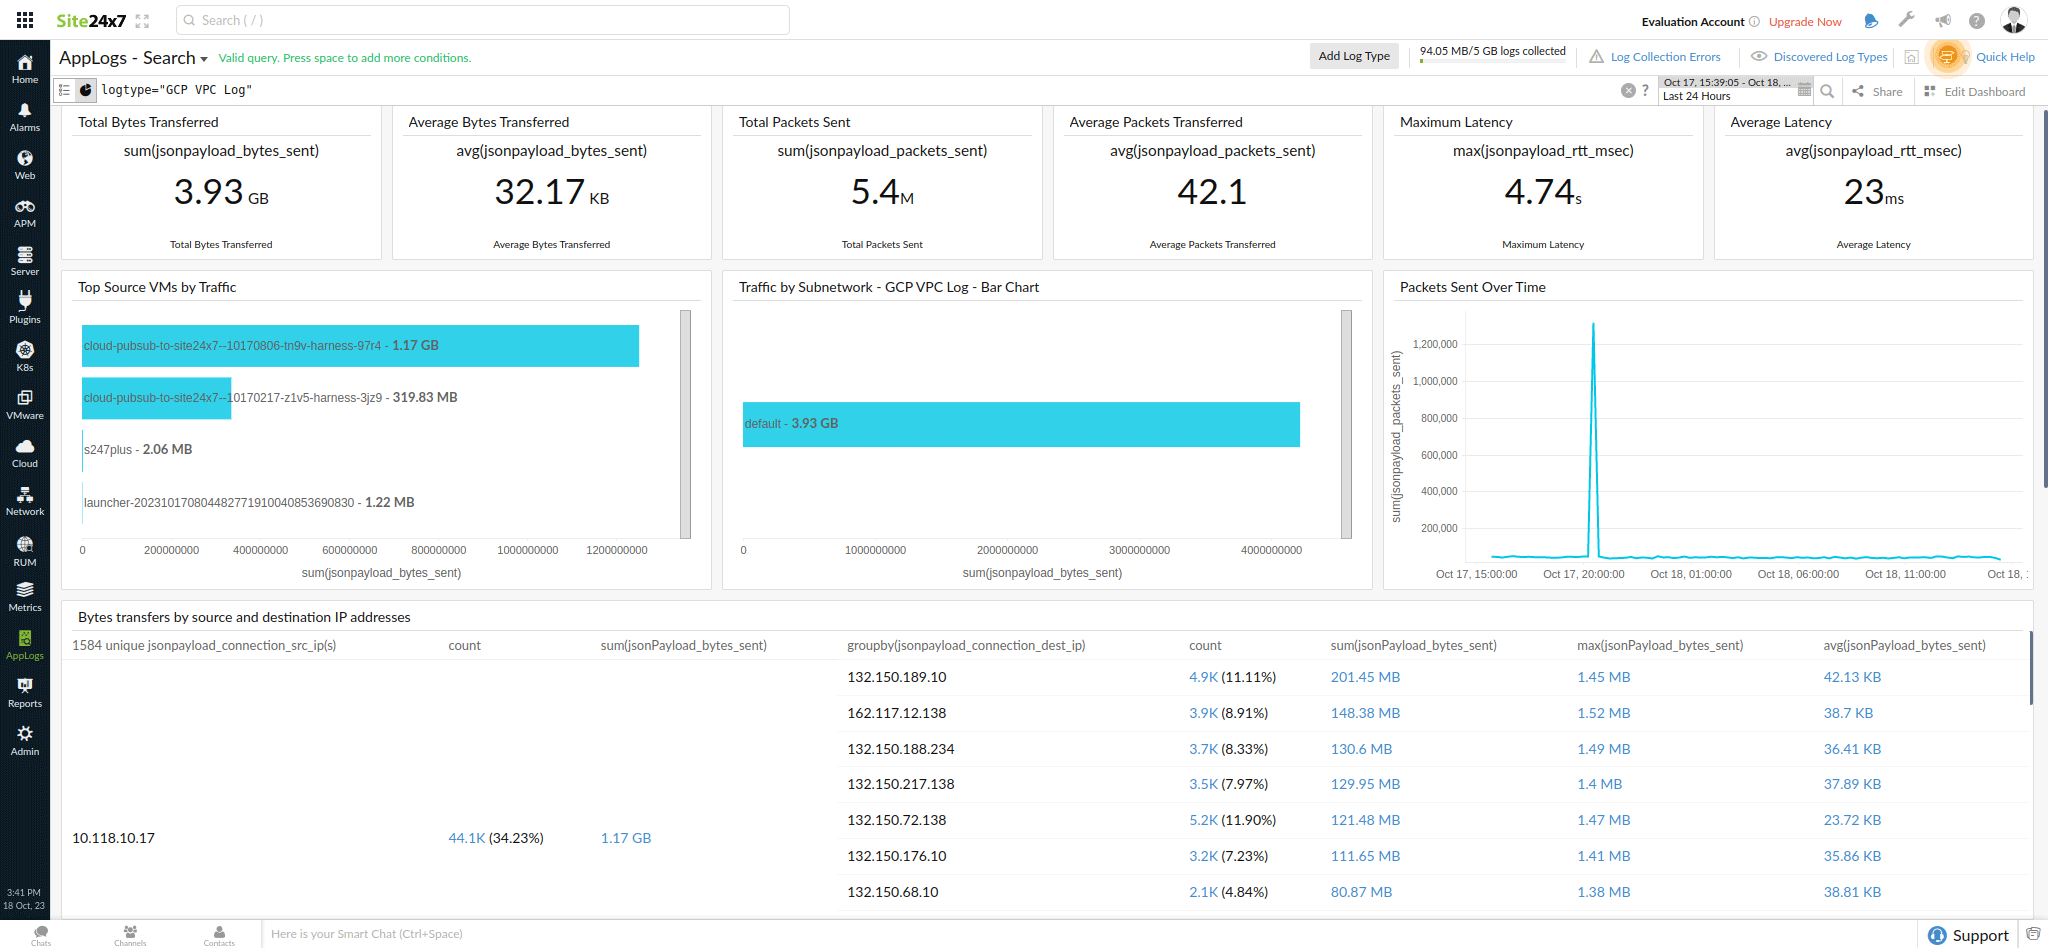Open the apps grid launcher

click(x=25, y=20)
